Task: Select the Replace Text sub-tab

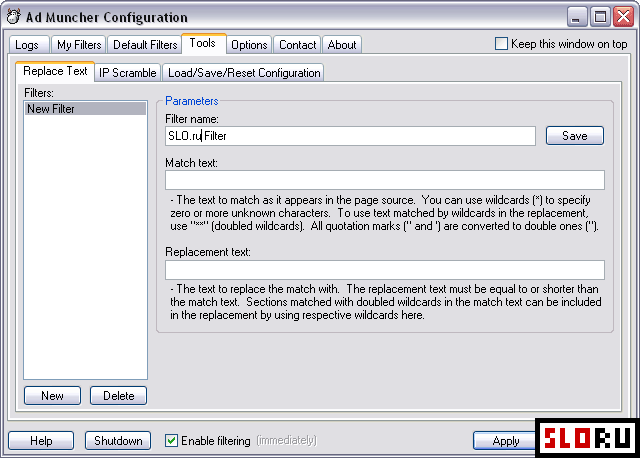Action: click(x=55, y=71)
